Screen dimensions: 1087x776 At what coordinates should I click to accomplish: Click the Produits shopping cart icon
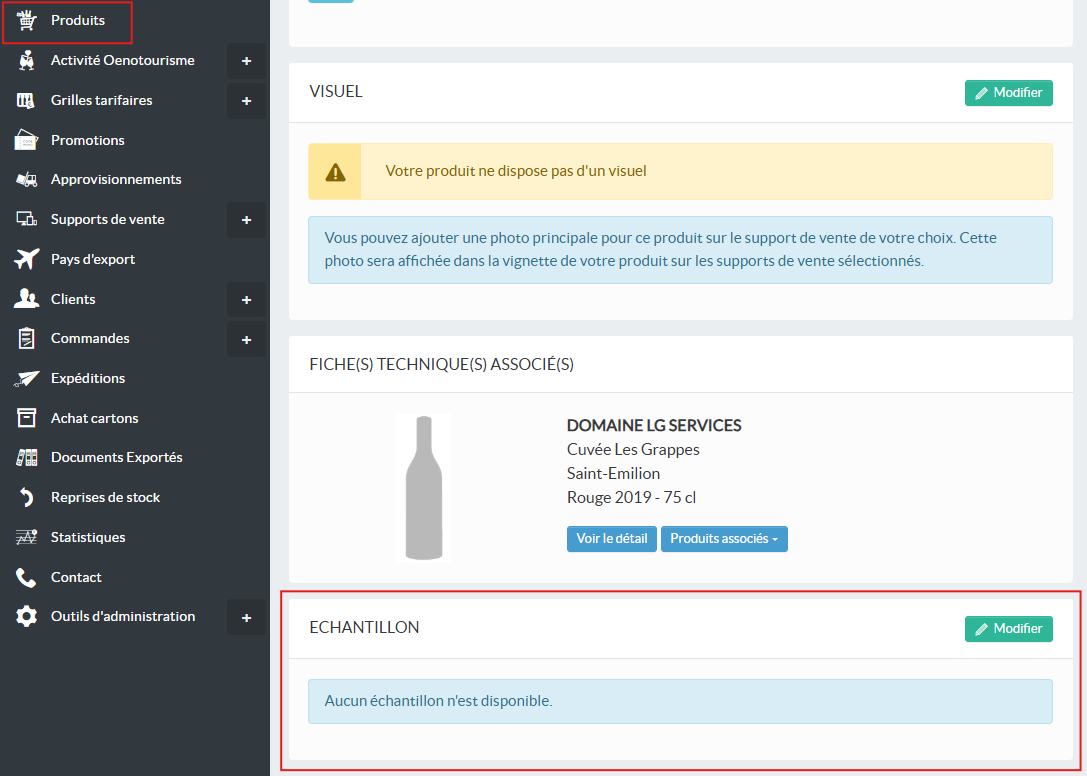(x=27, y=21)
